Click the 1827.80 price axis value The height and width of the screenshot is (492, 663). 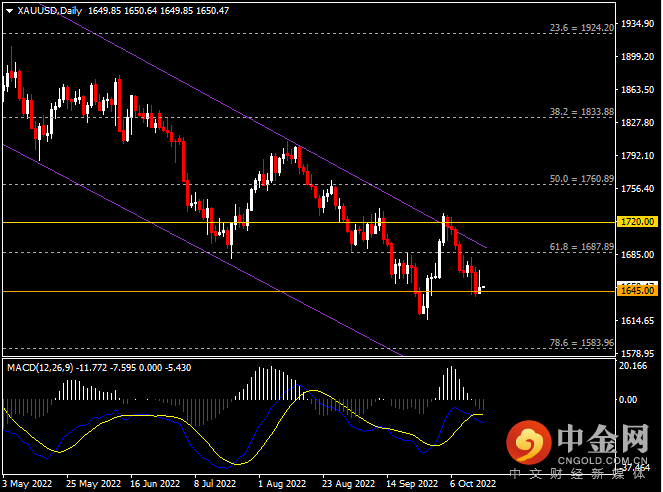[x=637, y=123]
